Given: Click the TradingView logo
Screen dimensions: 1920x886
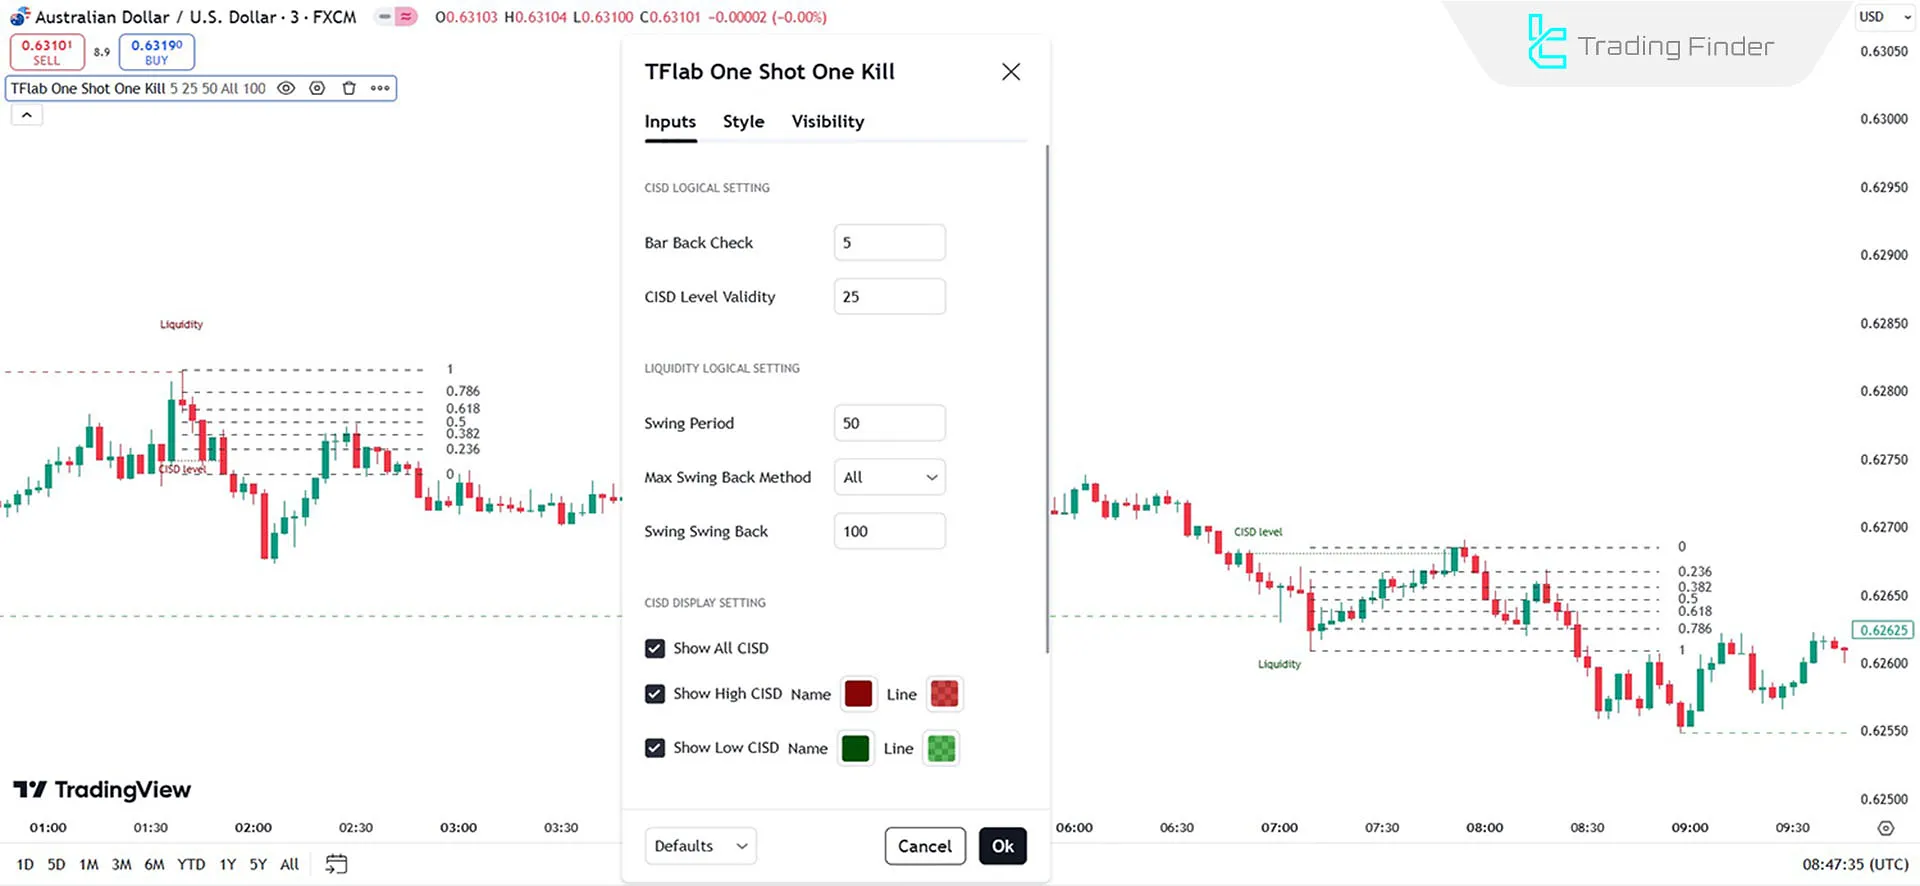Looking at the screenshot, I should 102,790.
